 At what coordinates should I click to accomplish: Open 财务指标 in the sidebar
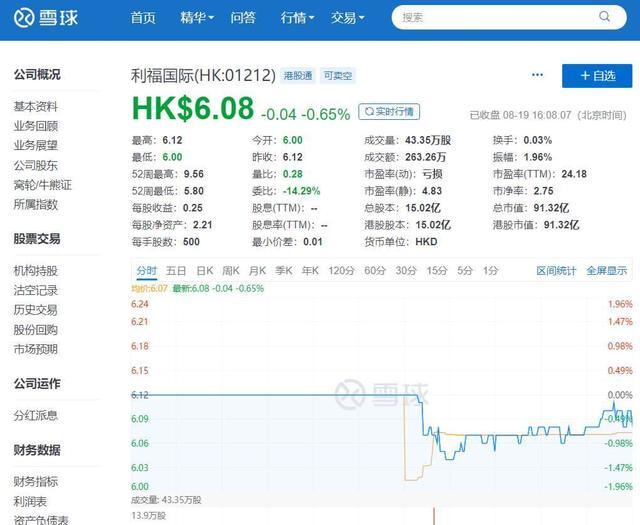[x=36, y=482]
